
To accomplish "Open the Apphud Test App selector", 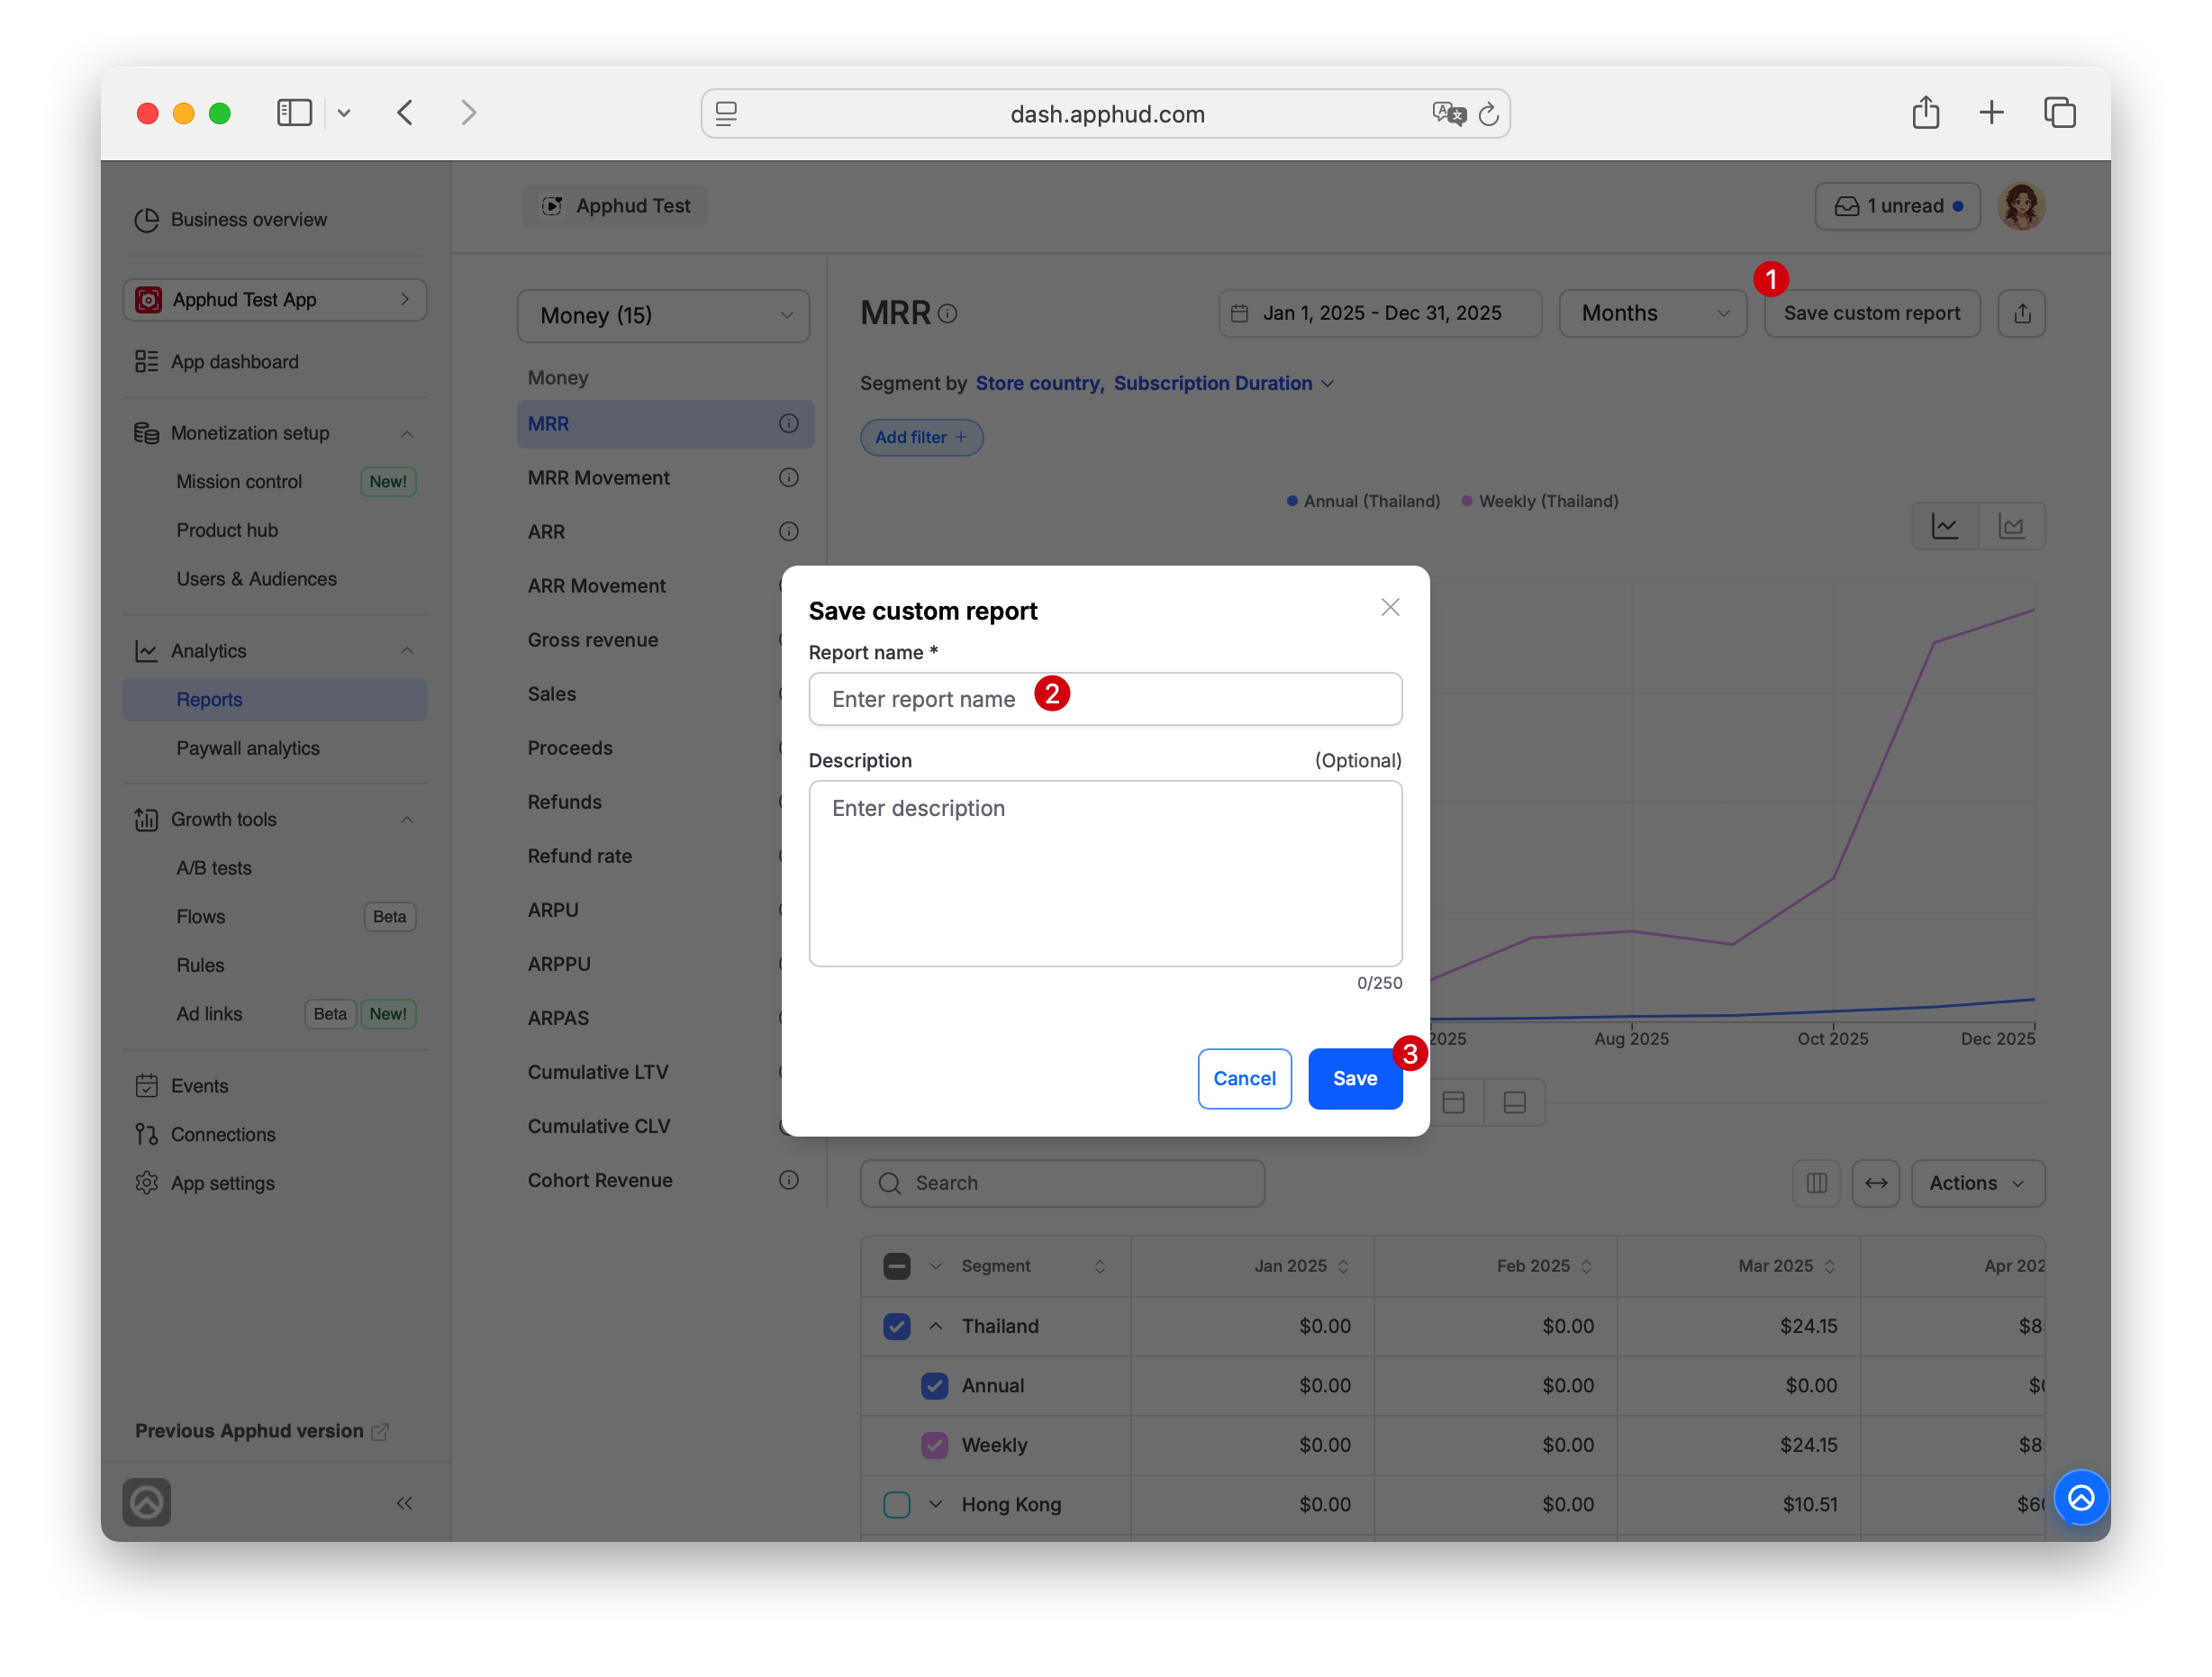I will click(275, 300).
